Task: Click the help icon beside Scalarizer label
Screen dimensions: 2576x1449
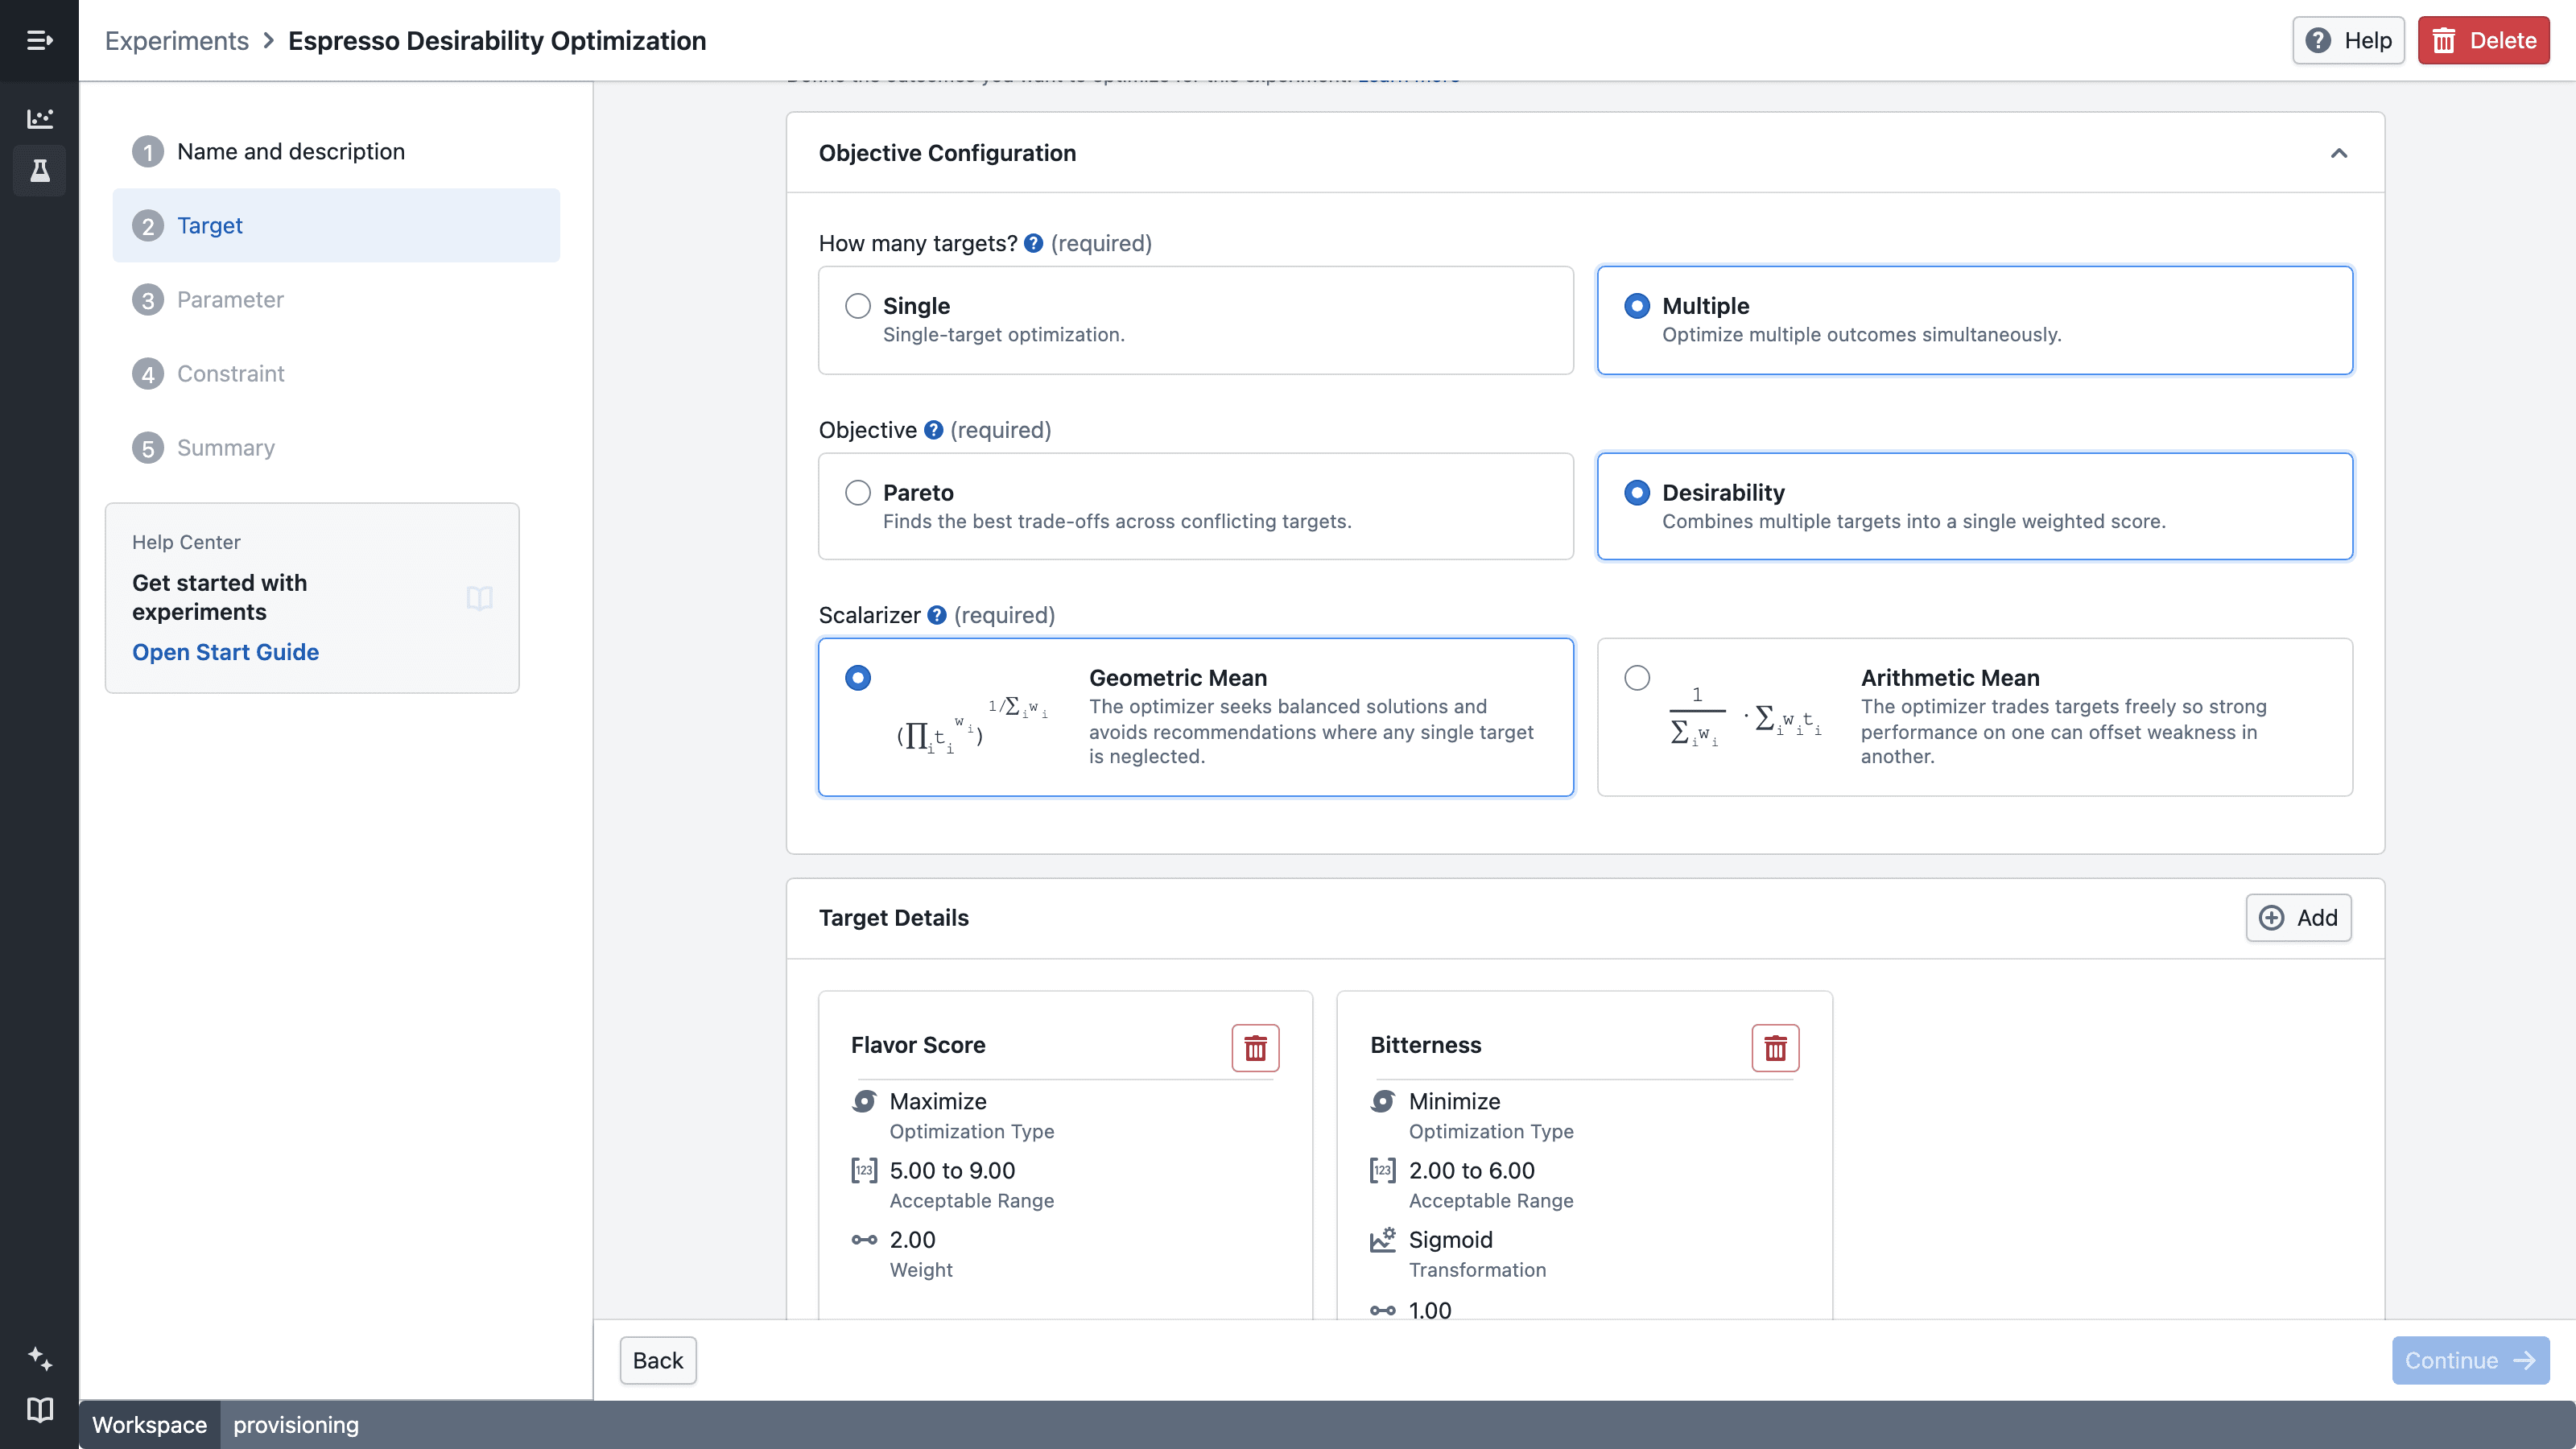Action: pos(937,615)
